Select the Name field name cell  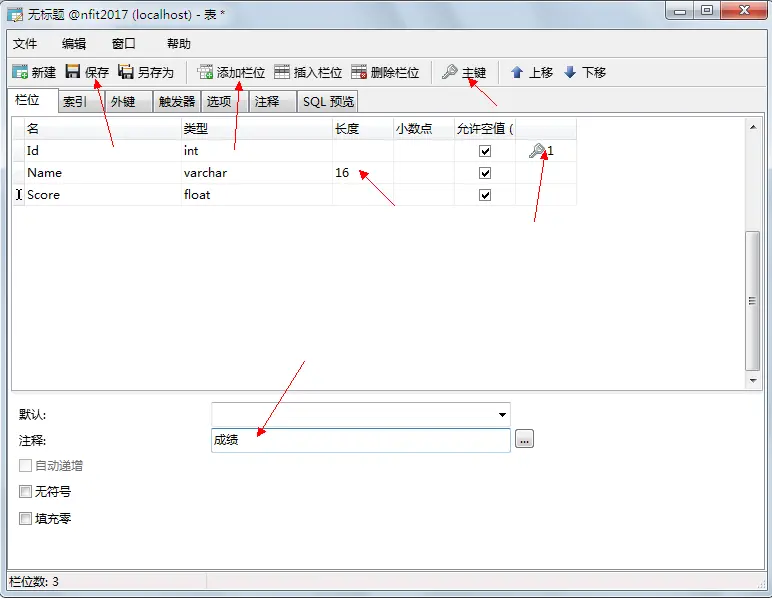[x=102, y=173]
